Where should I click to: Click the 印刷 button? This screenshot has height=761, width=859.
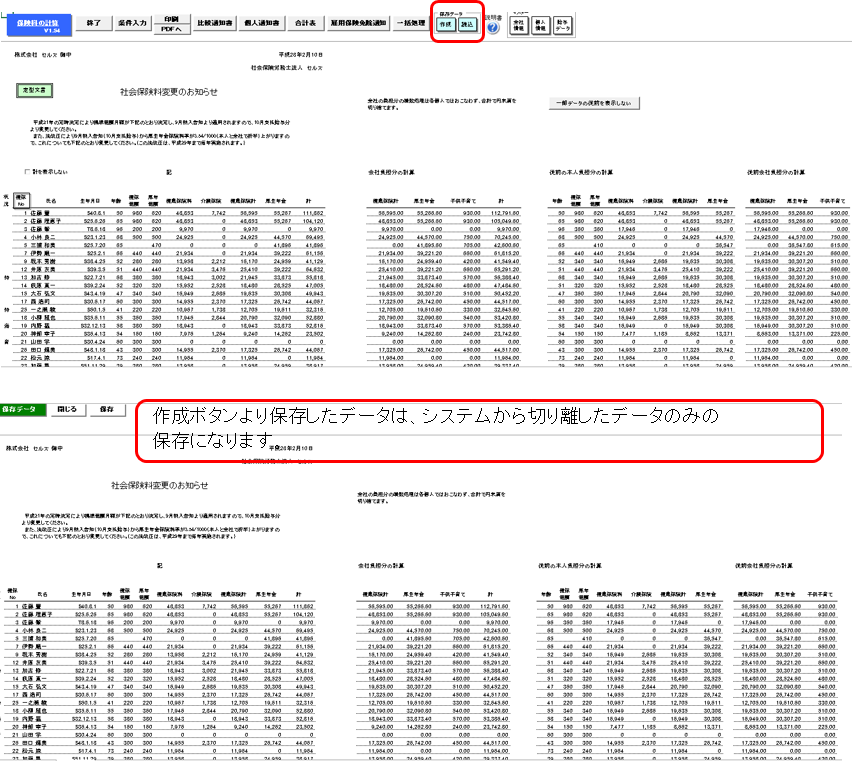171,19
